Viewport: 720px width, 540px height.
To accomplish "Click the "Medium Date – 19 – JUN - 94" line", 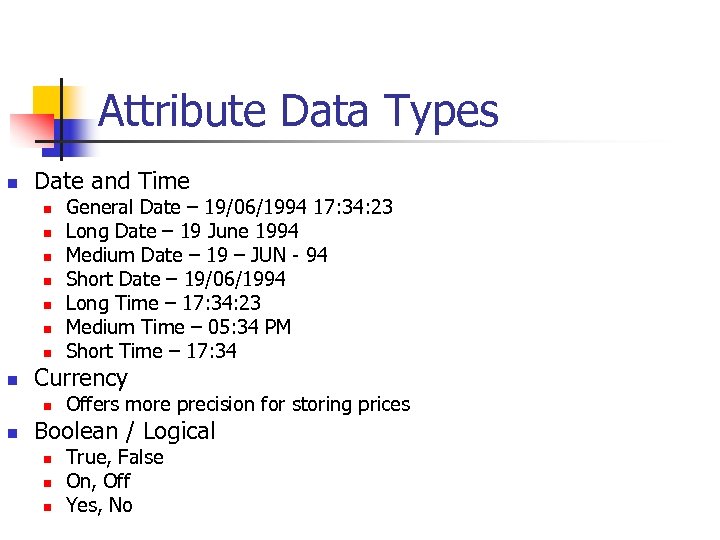I will (196, 255).
